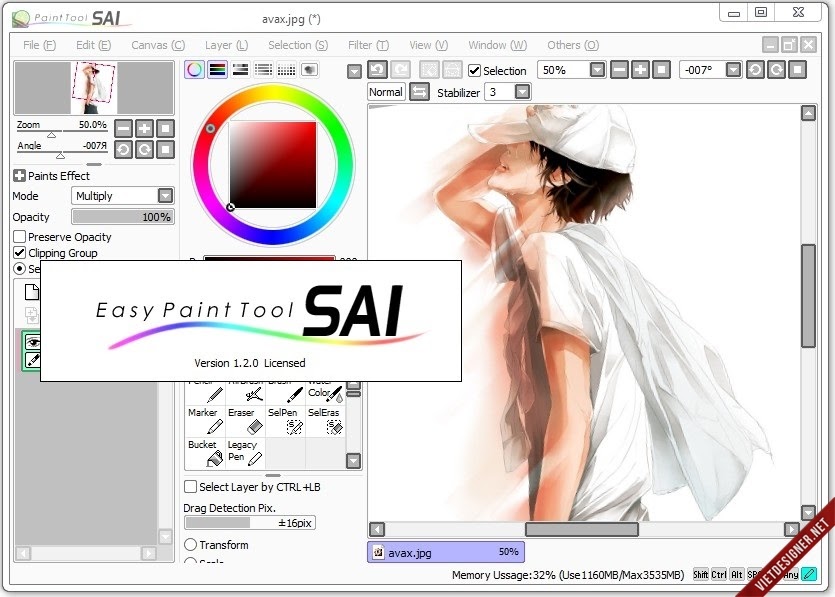The width and height of the screenshot is (835, 597).
Task: Select the Transform radio button
Action: (x=190, y=544)
